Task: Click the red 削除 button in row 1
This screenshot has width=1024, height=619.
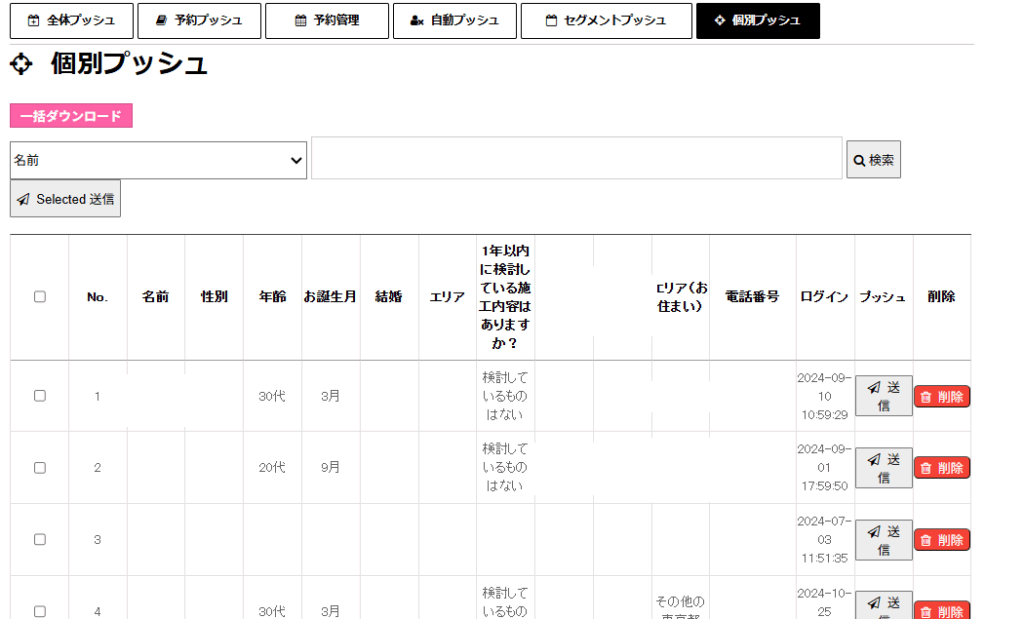Action: 941,397
